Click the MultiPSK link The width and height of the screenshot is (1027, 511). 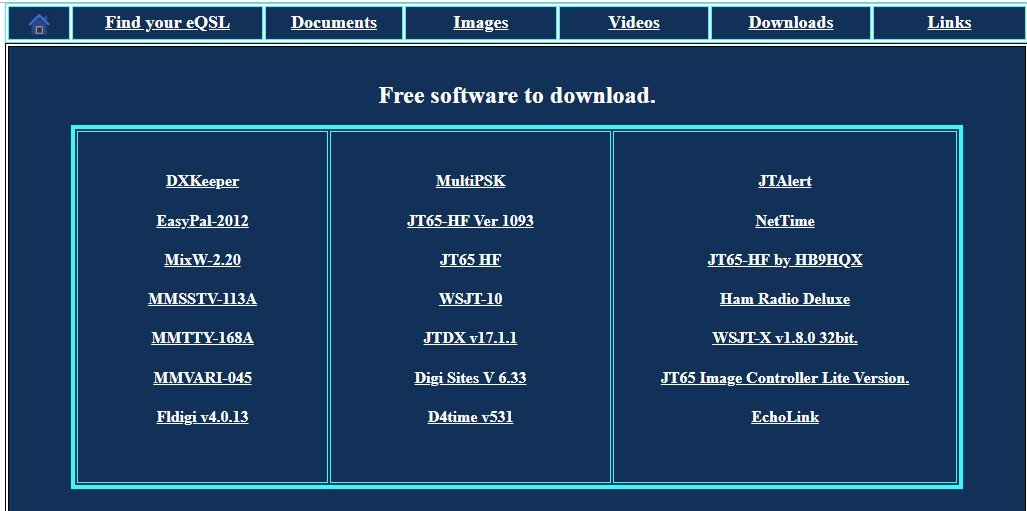tap(470, 181)
